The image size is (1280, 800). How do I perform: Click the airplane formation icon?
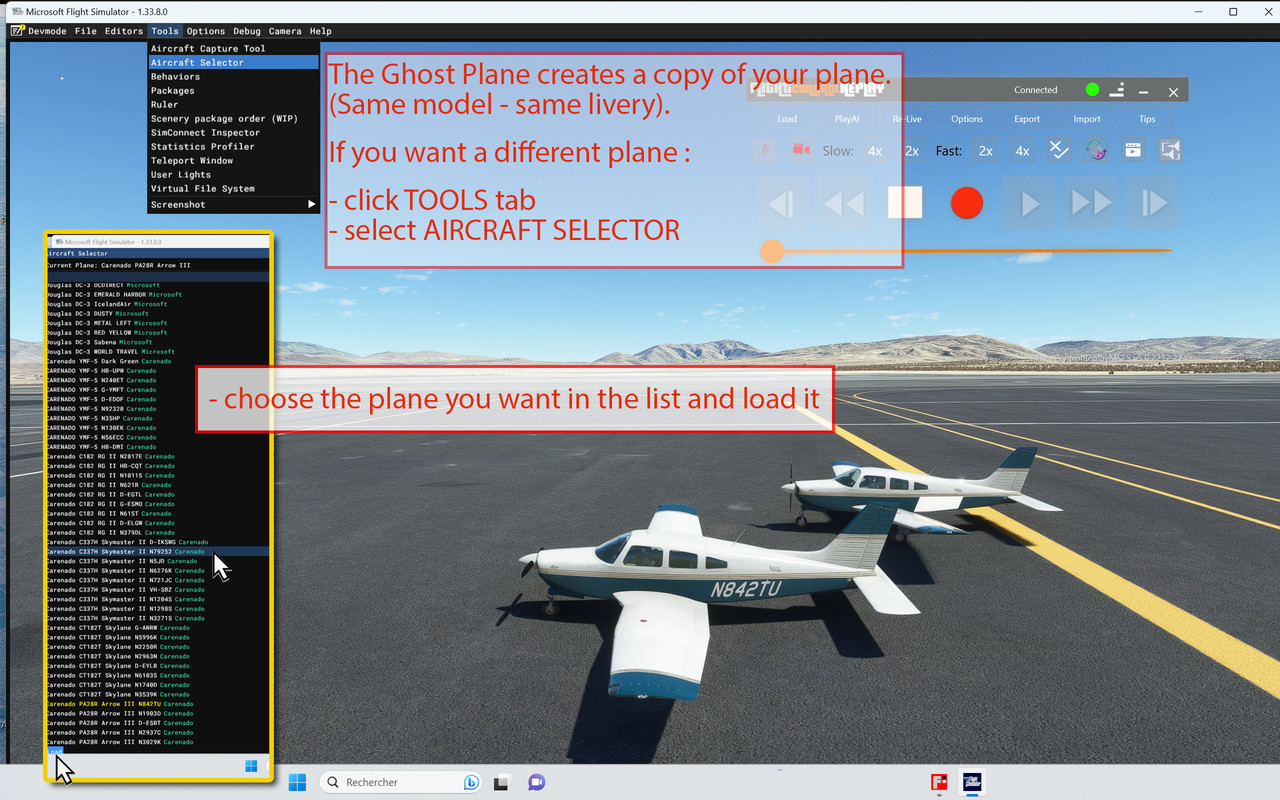[x=1170, y=150]
